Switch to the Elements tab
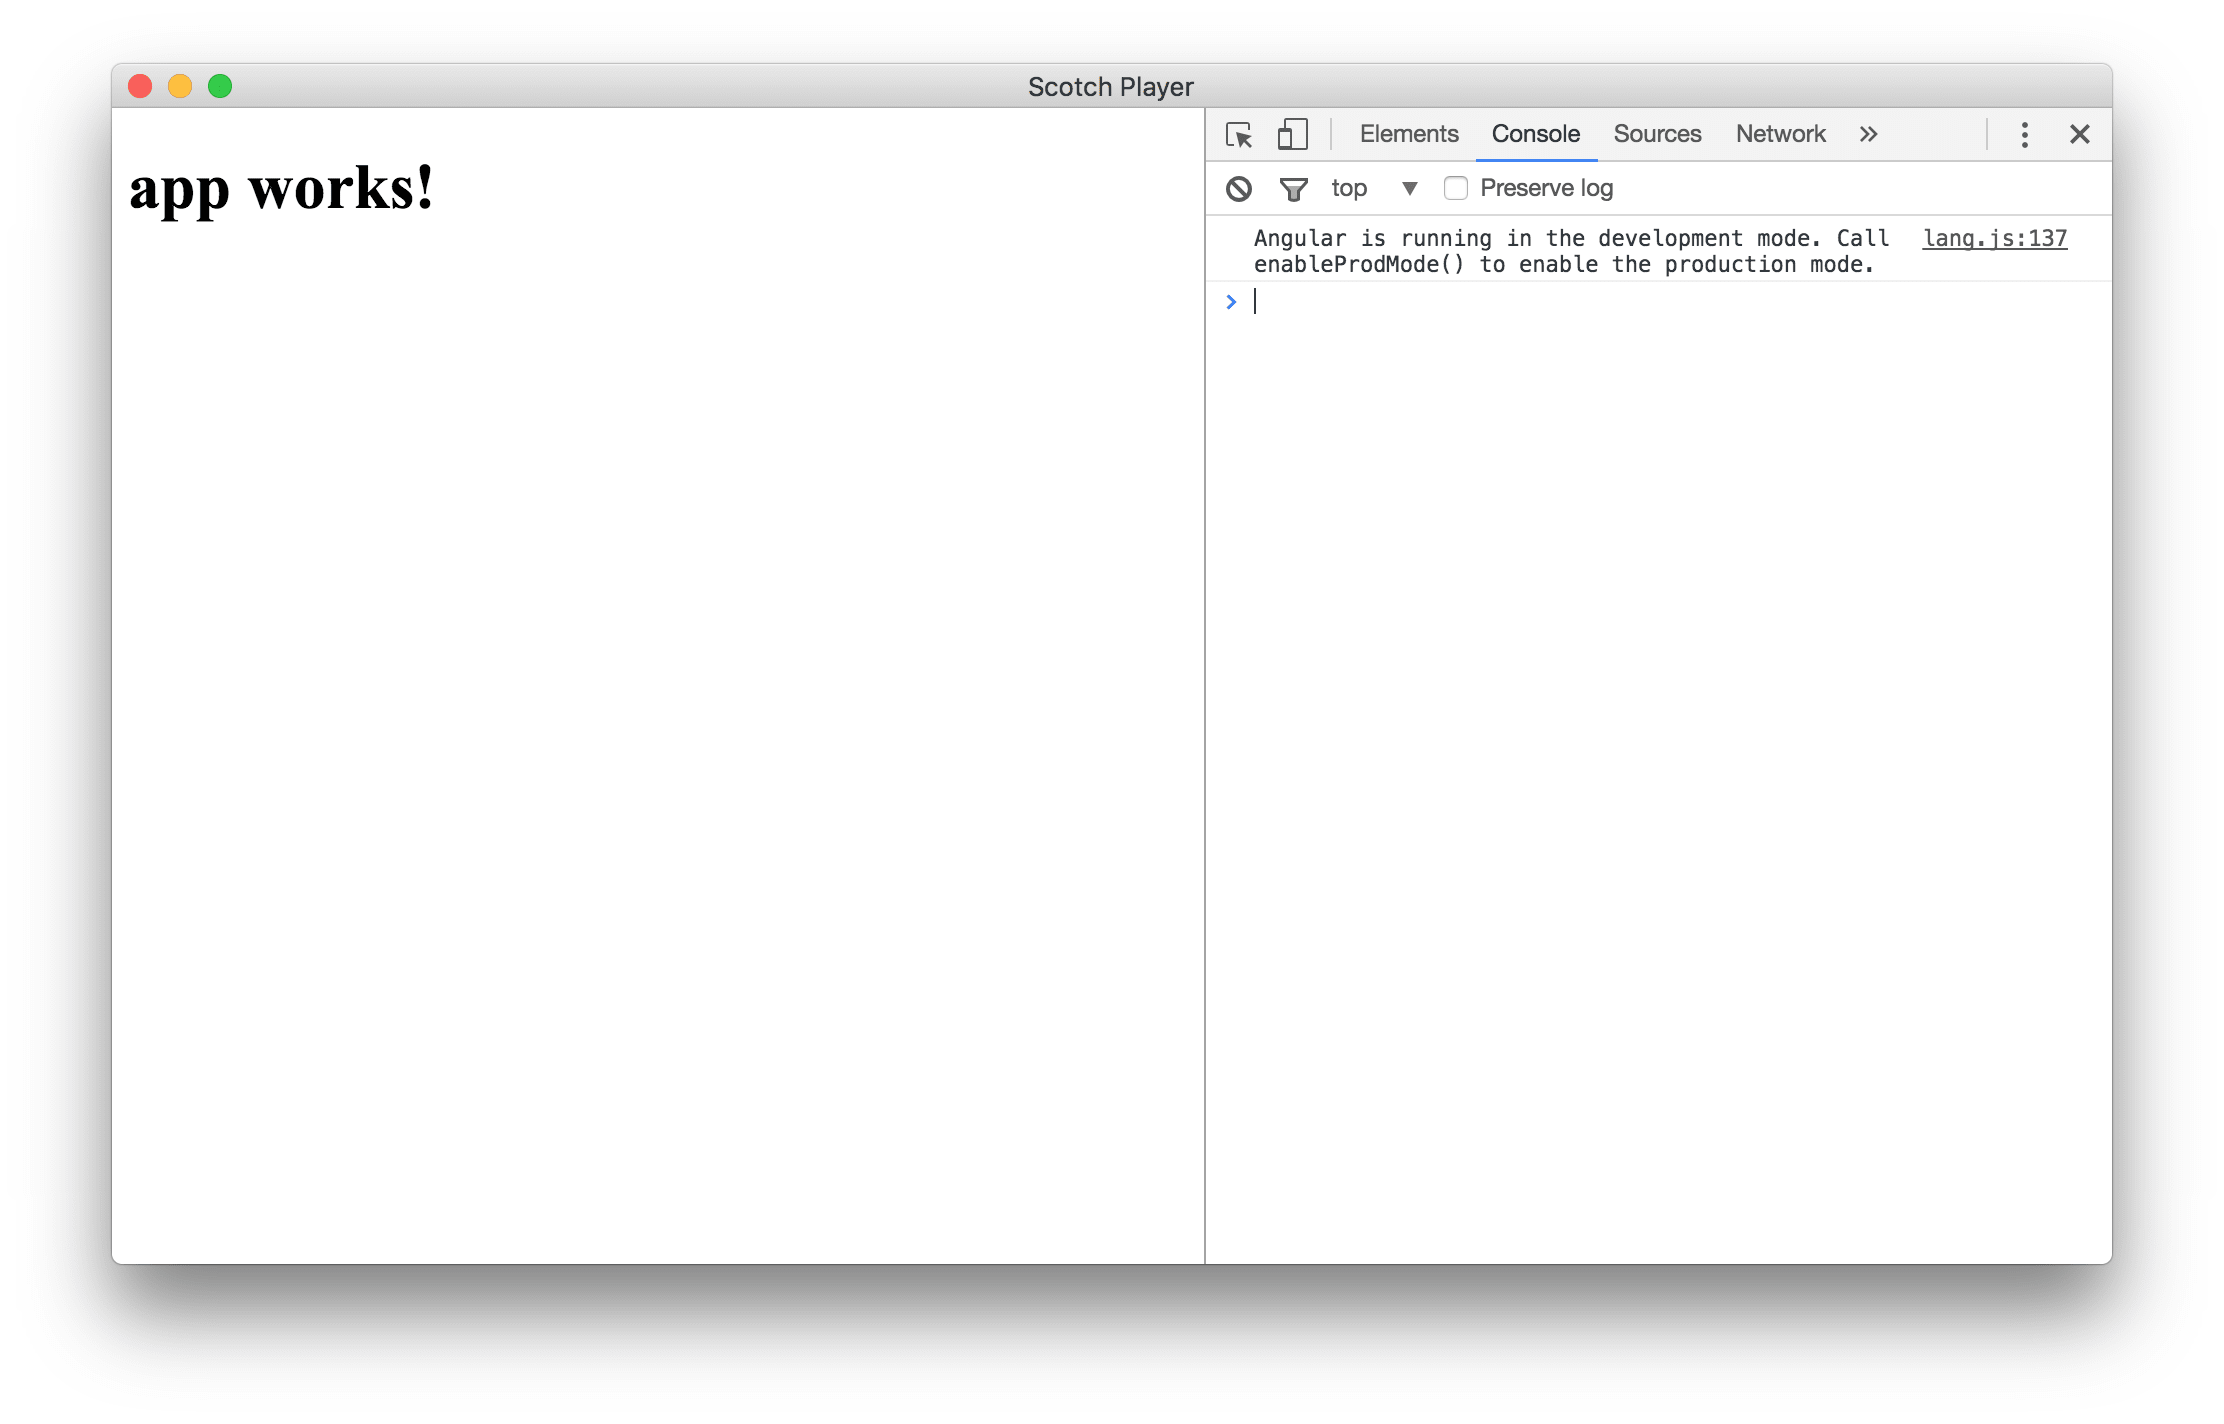 pyautogui.click(x=1408, y=135)
